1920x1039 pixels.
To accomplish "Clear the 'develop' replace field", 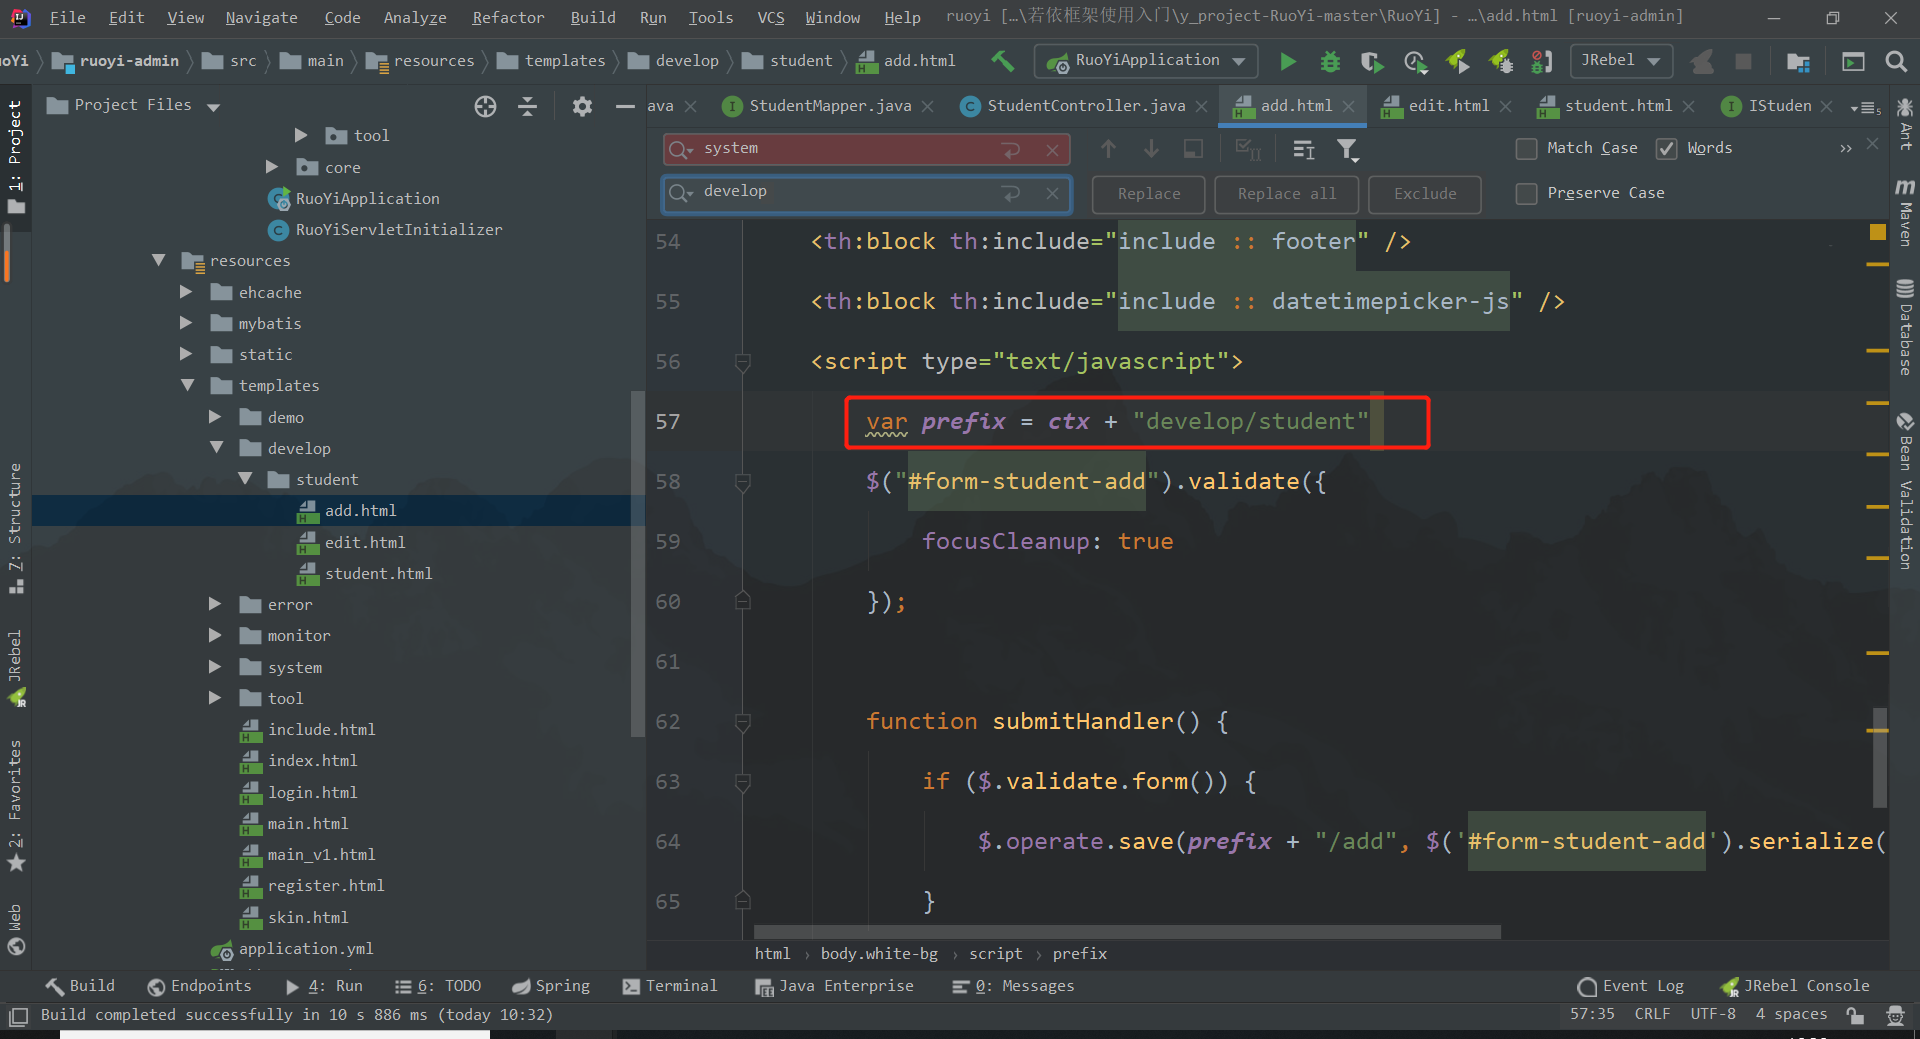I will 1052,194.
